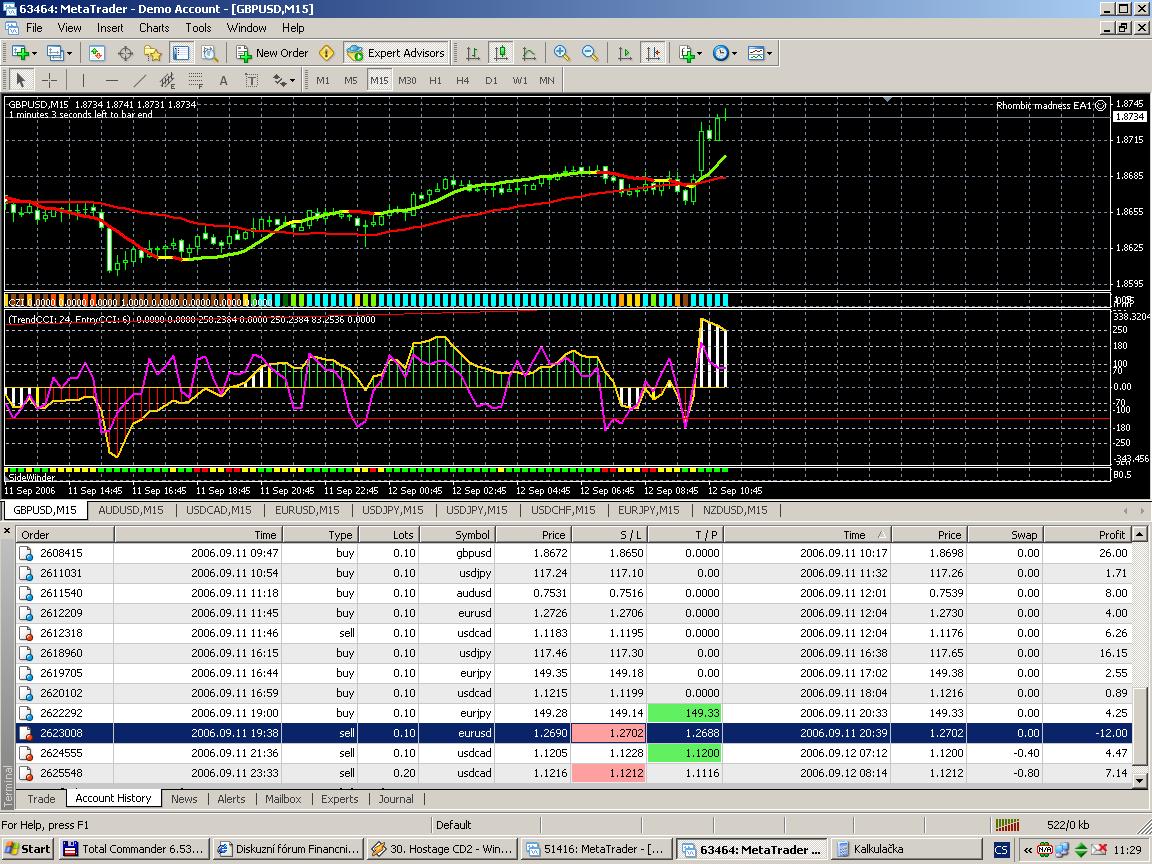Select the Draw trendline tool

[x=140, y=80]
